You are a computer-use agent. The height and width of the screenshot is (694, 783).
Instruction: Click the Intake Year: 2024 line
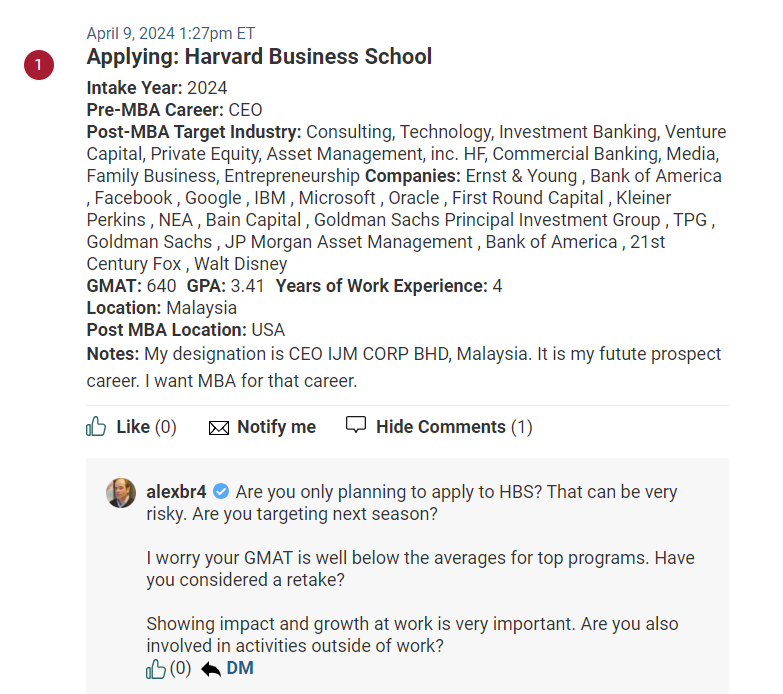(157, 88)
